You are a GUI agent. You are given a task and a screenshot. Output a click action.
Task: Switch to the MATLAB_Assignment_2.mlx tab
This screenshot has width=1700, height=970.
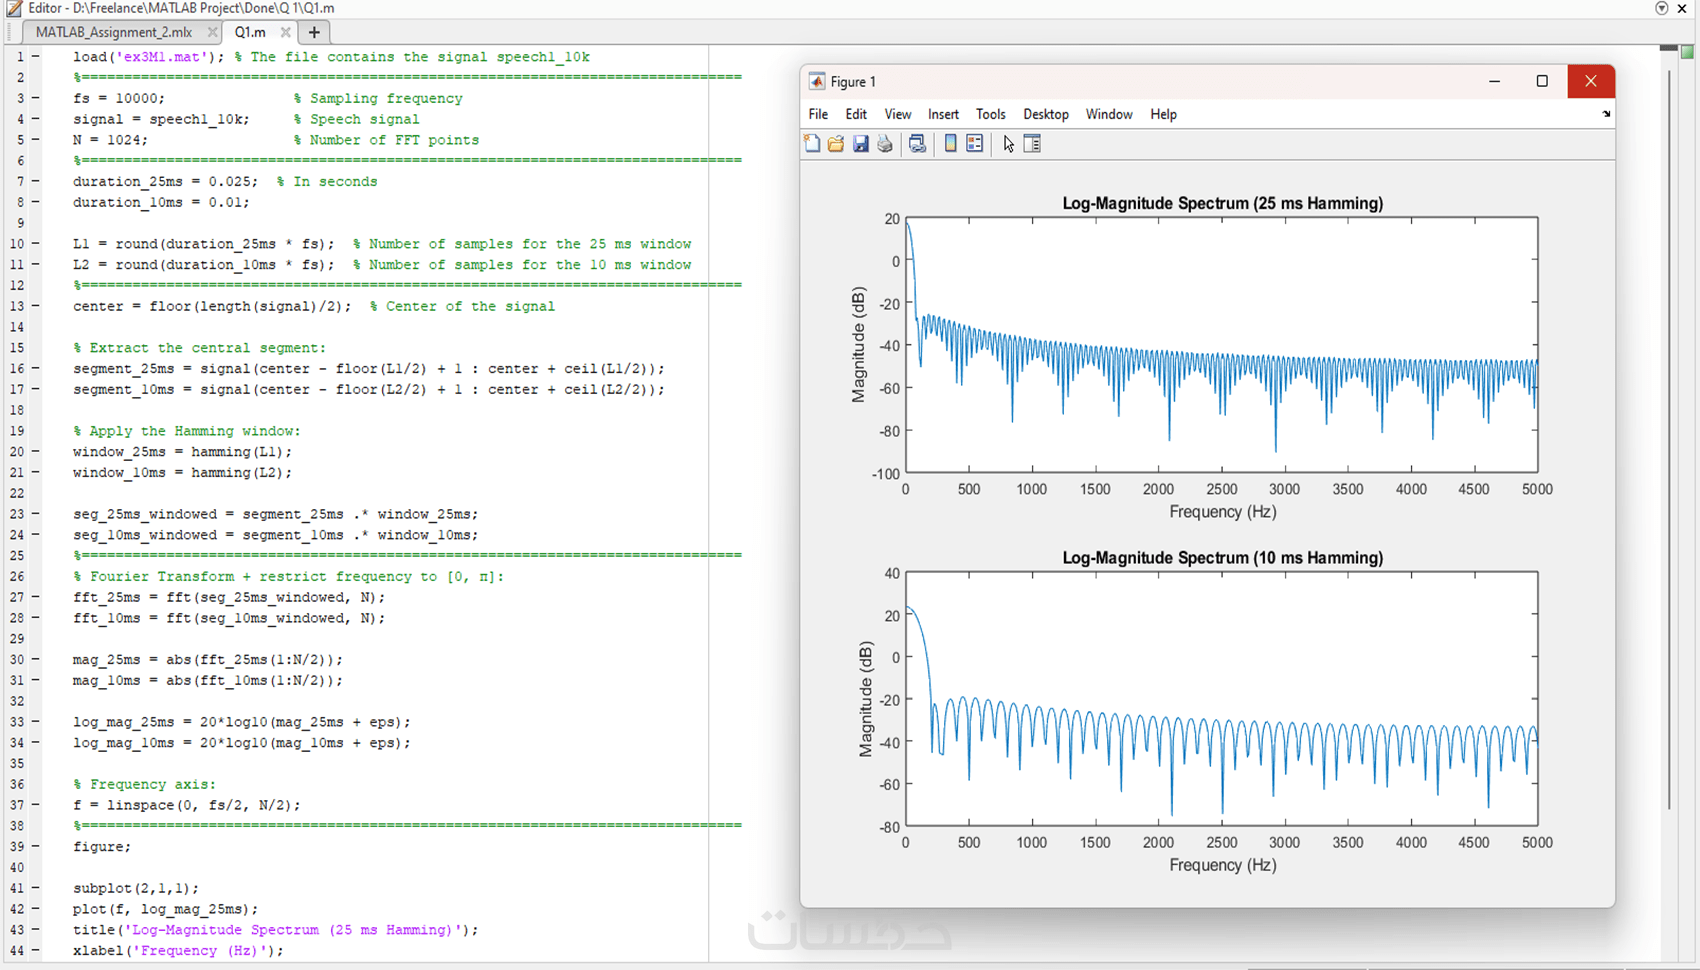click(x=113, y=32)
